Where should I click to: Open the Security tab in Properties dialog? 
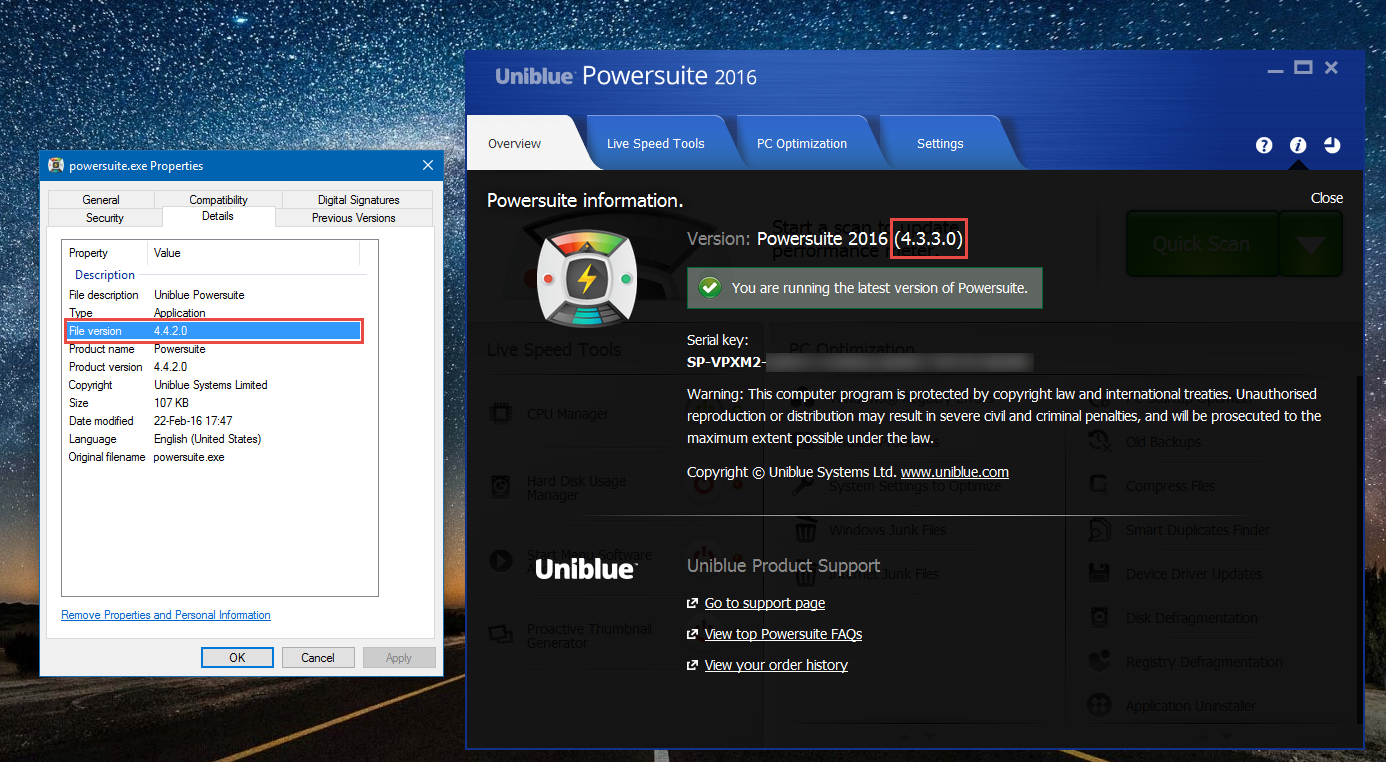[105, 217]
